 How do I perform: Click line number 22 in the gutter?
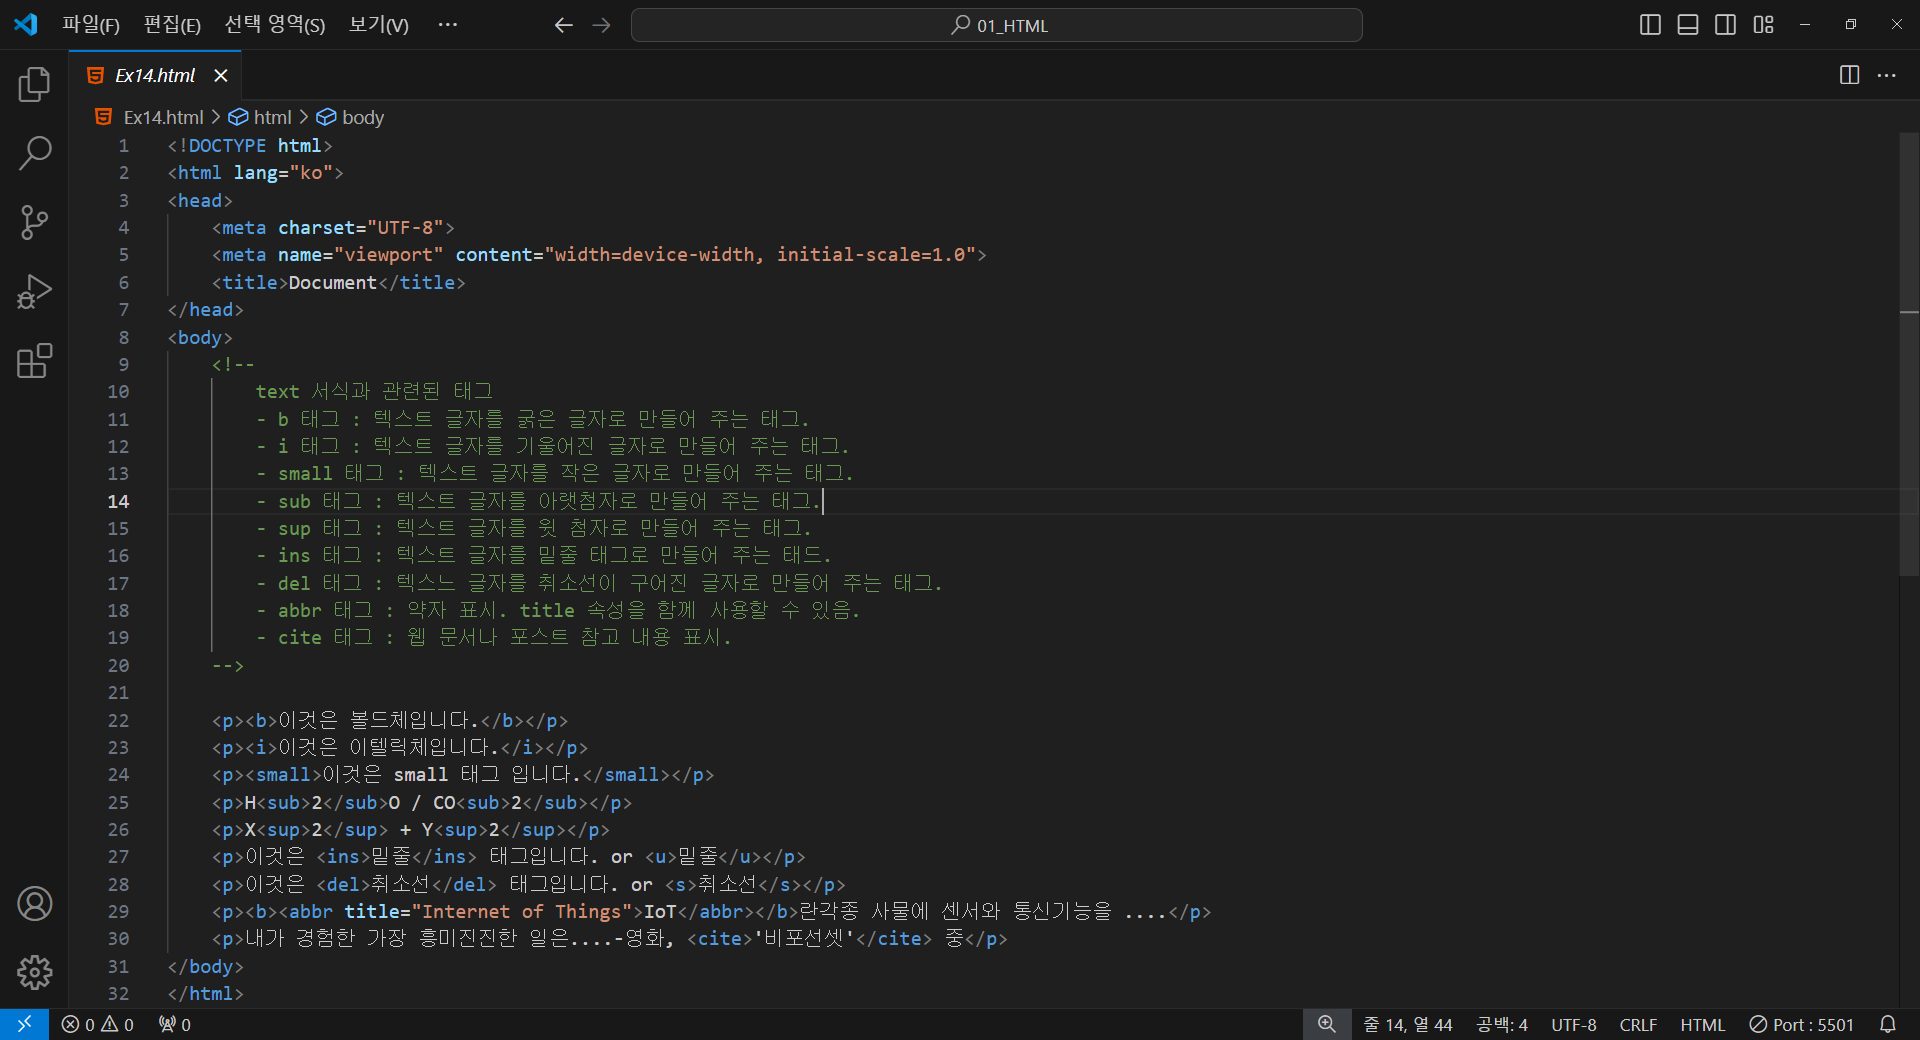(x=118, y=721)
